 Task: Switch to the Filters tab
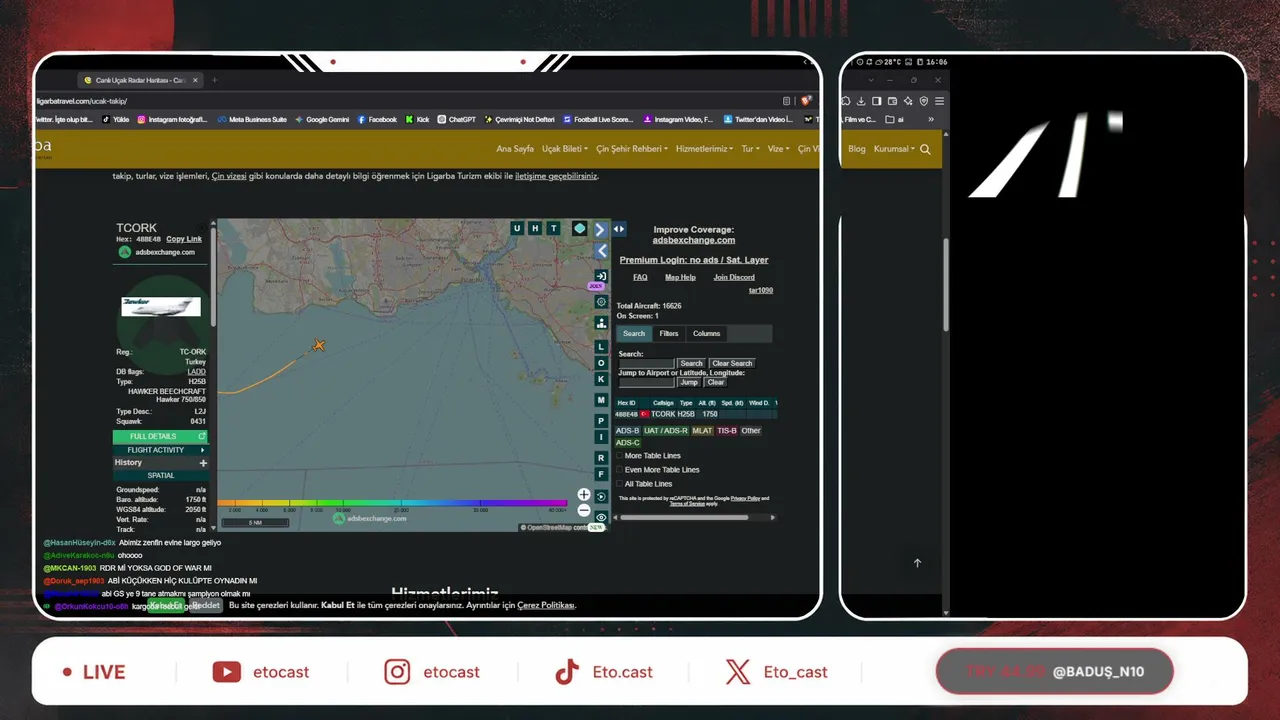pos(669,334)
